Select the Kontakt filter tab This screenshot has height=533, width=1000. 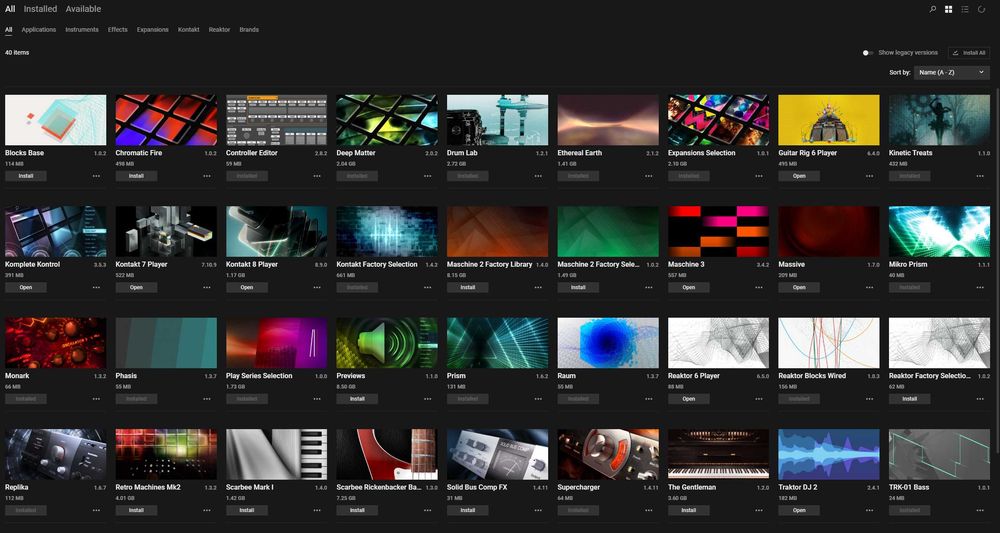pos(189,30)
